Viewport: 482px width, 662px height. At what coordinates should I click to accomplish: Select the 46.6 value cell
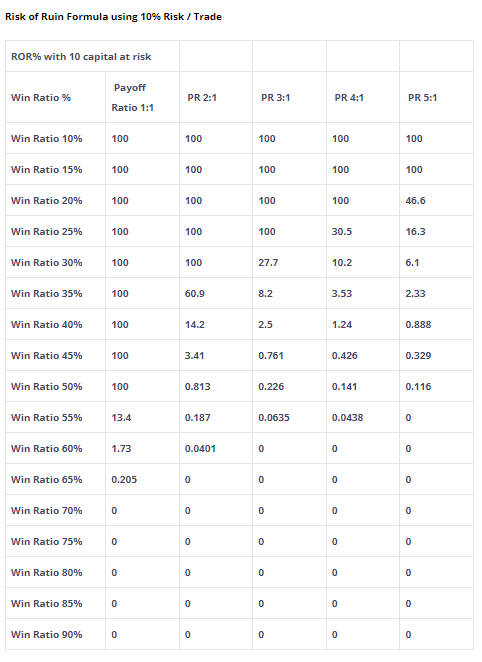(x=436, y=200)
